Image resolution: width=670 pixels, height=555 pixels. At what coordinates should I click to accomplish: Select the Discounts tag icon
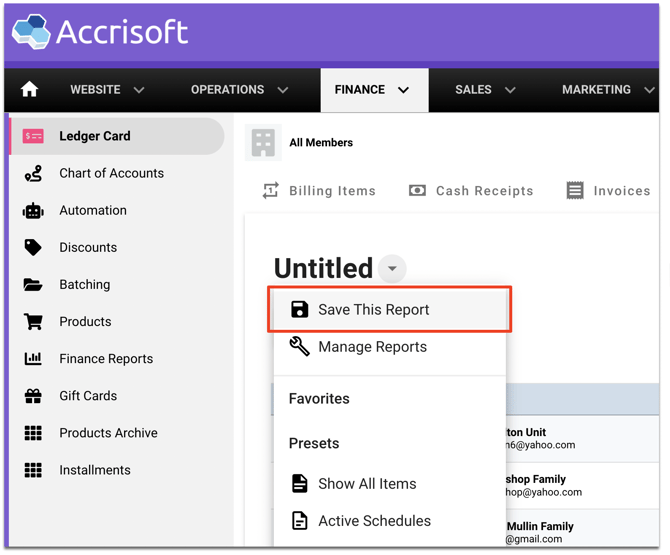tap(33, 248)
